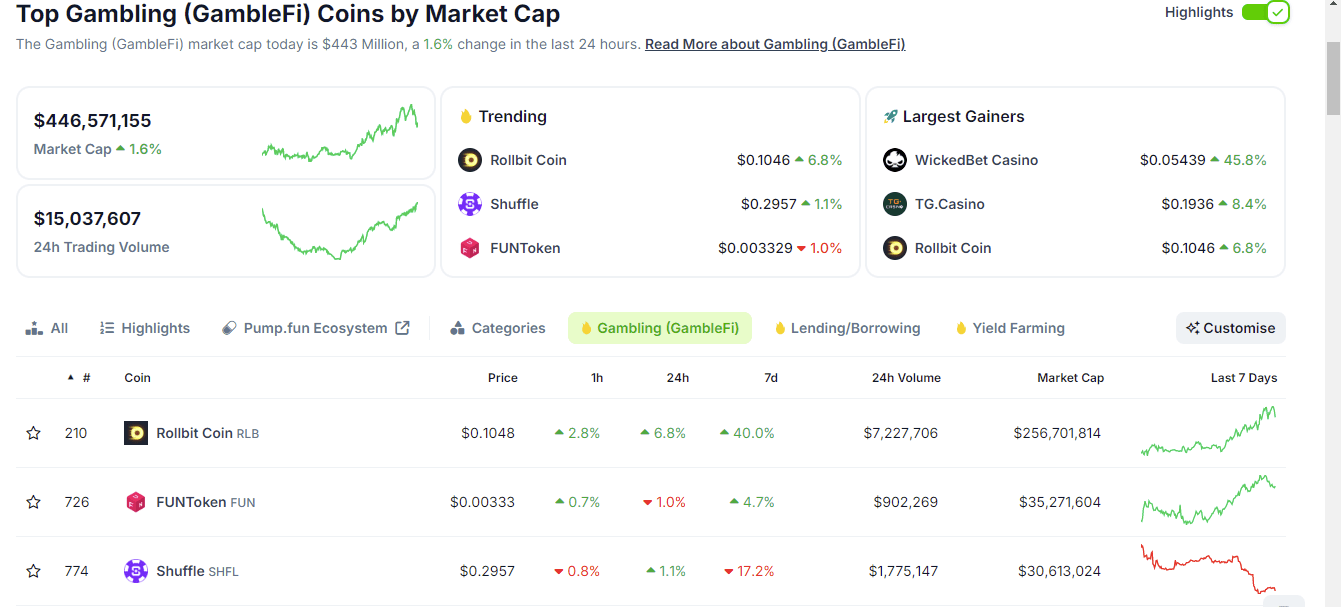Open WickedBet Casino in Largest Gainers
Screen dimensions: 1341x607
click(x=976, y=160)
